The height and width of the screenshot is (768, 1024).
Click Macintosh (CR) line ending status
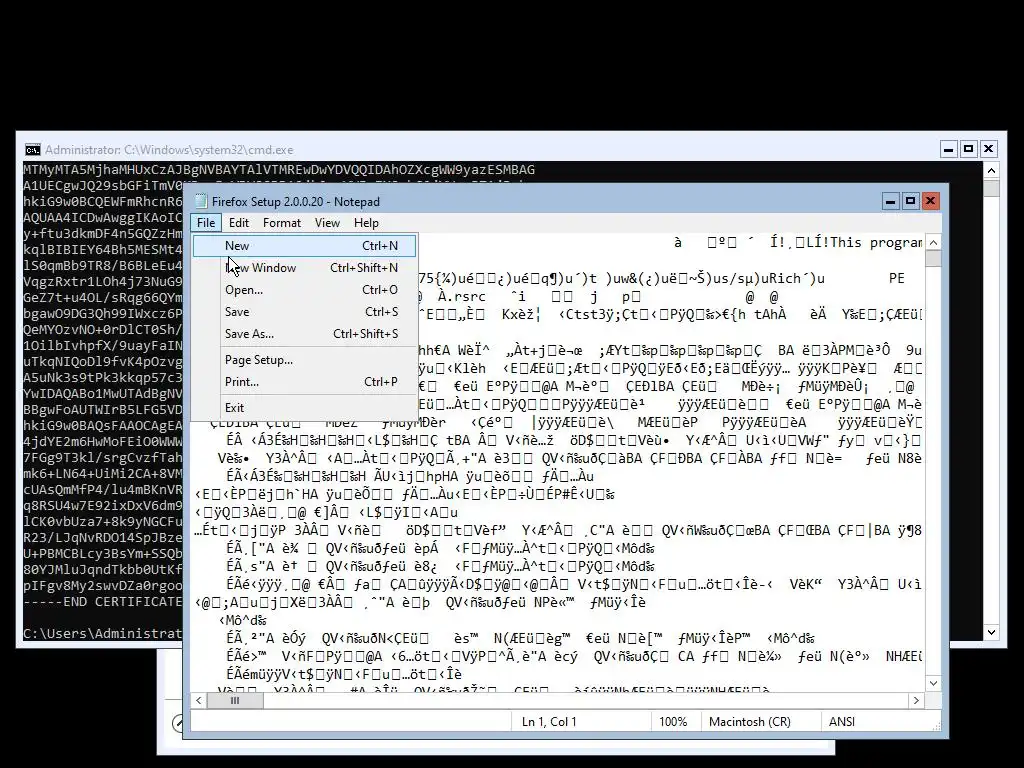click(750, 722)
